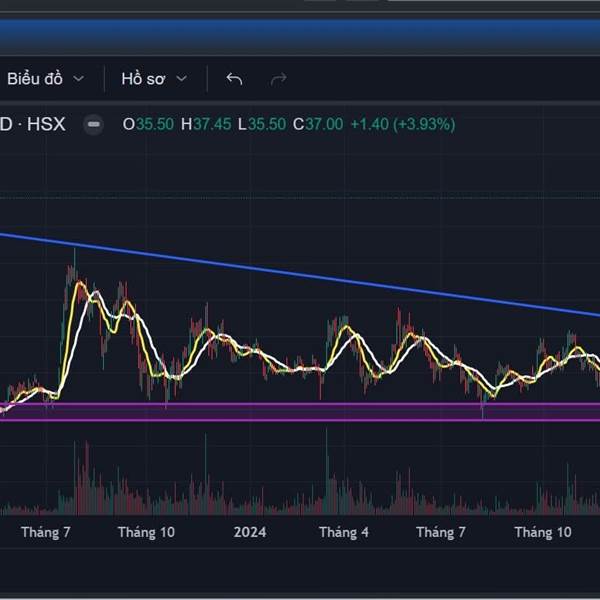This screenshot has width=600, height=600.
Task: Click the HSX exchange symbol label
Action: [46, 124]
